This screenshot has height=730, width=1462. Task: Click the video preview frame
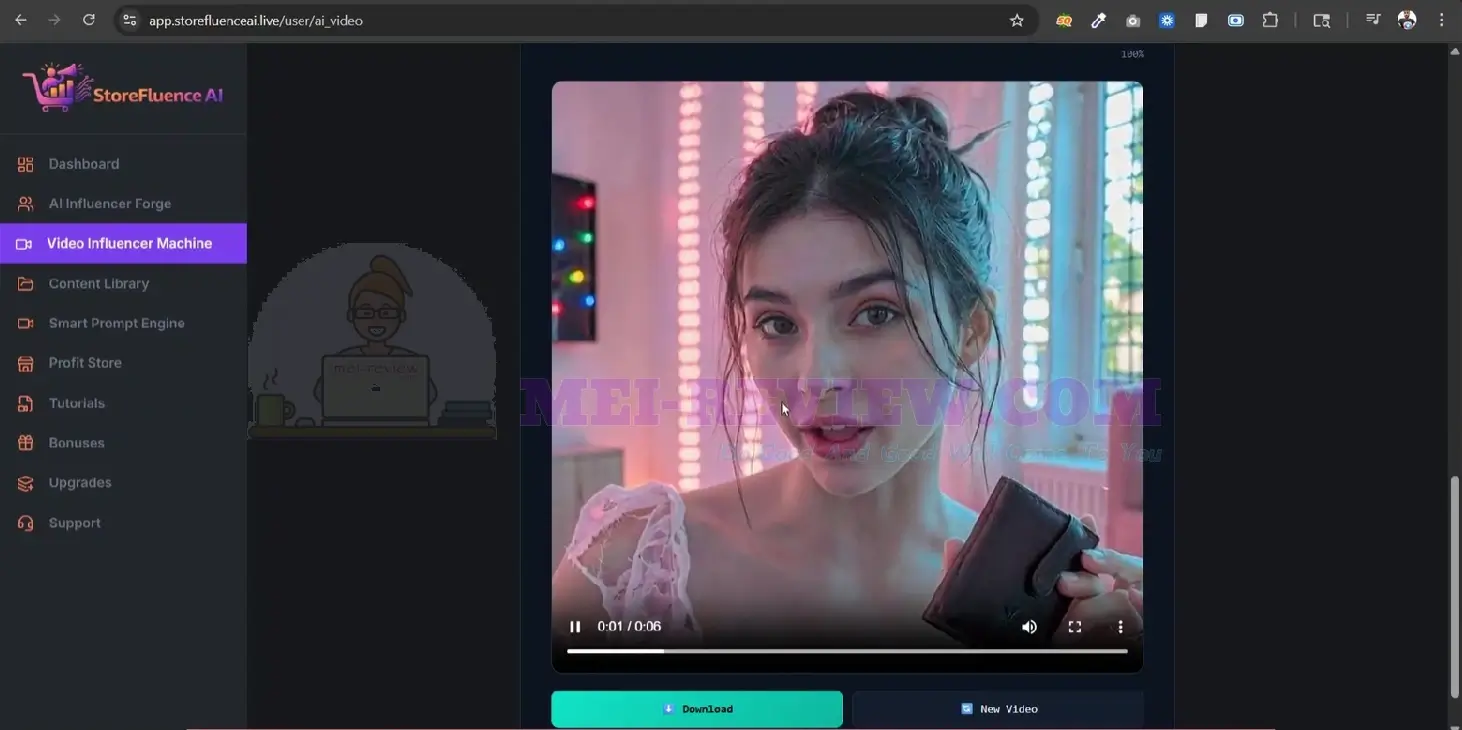click(847, 377)
